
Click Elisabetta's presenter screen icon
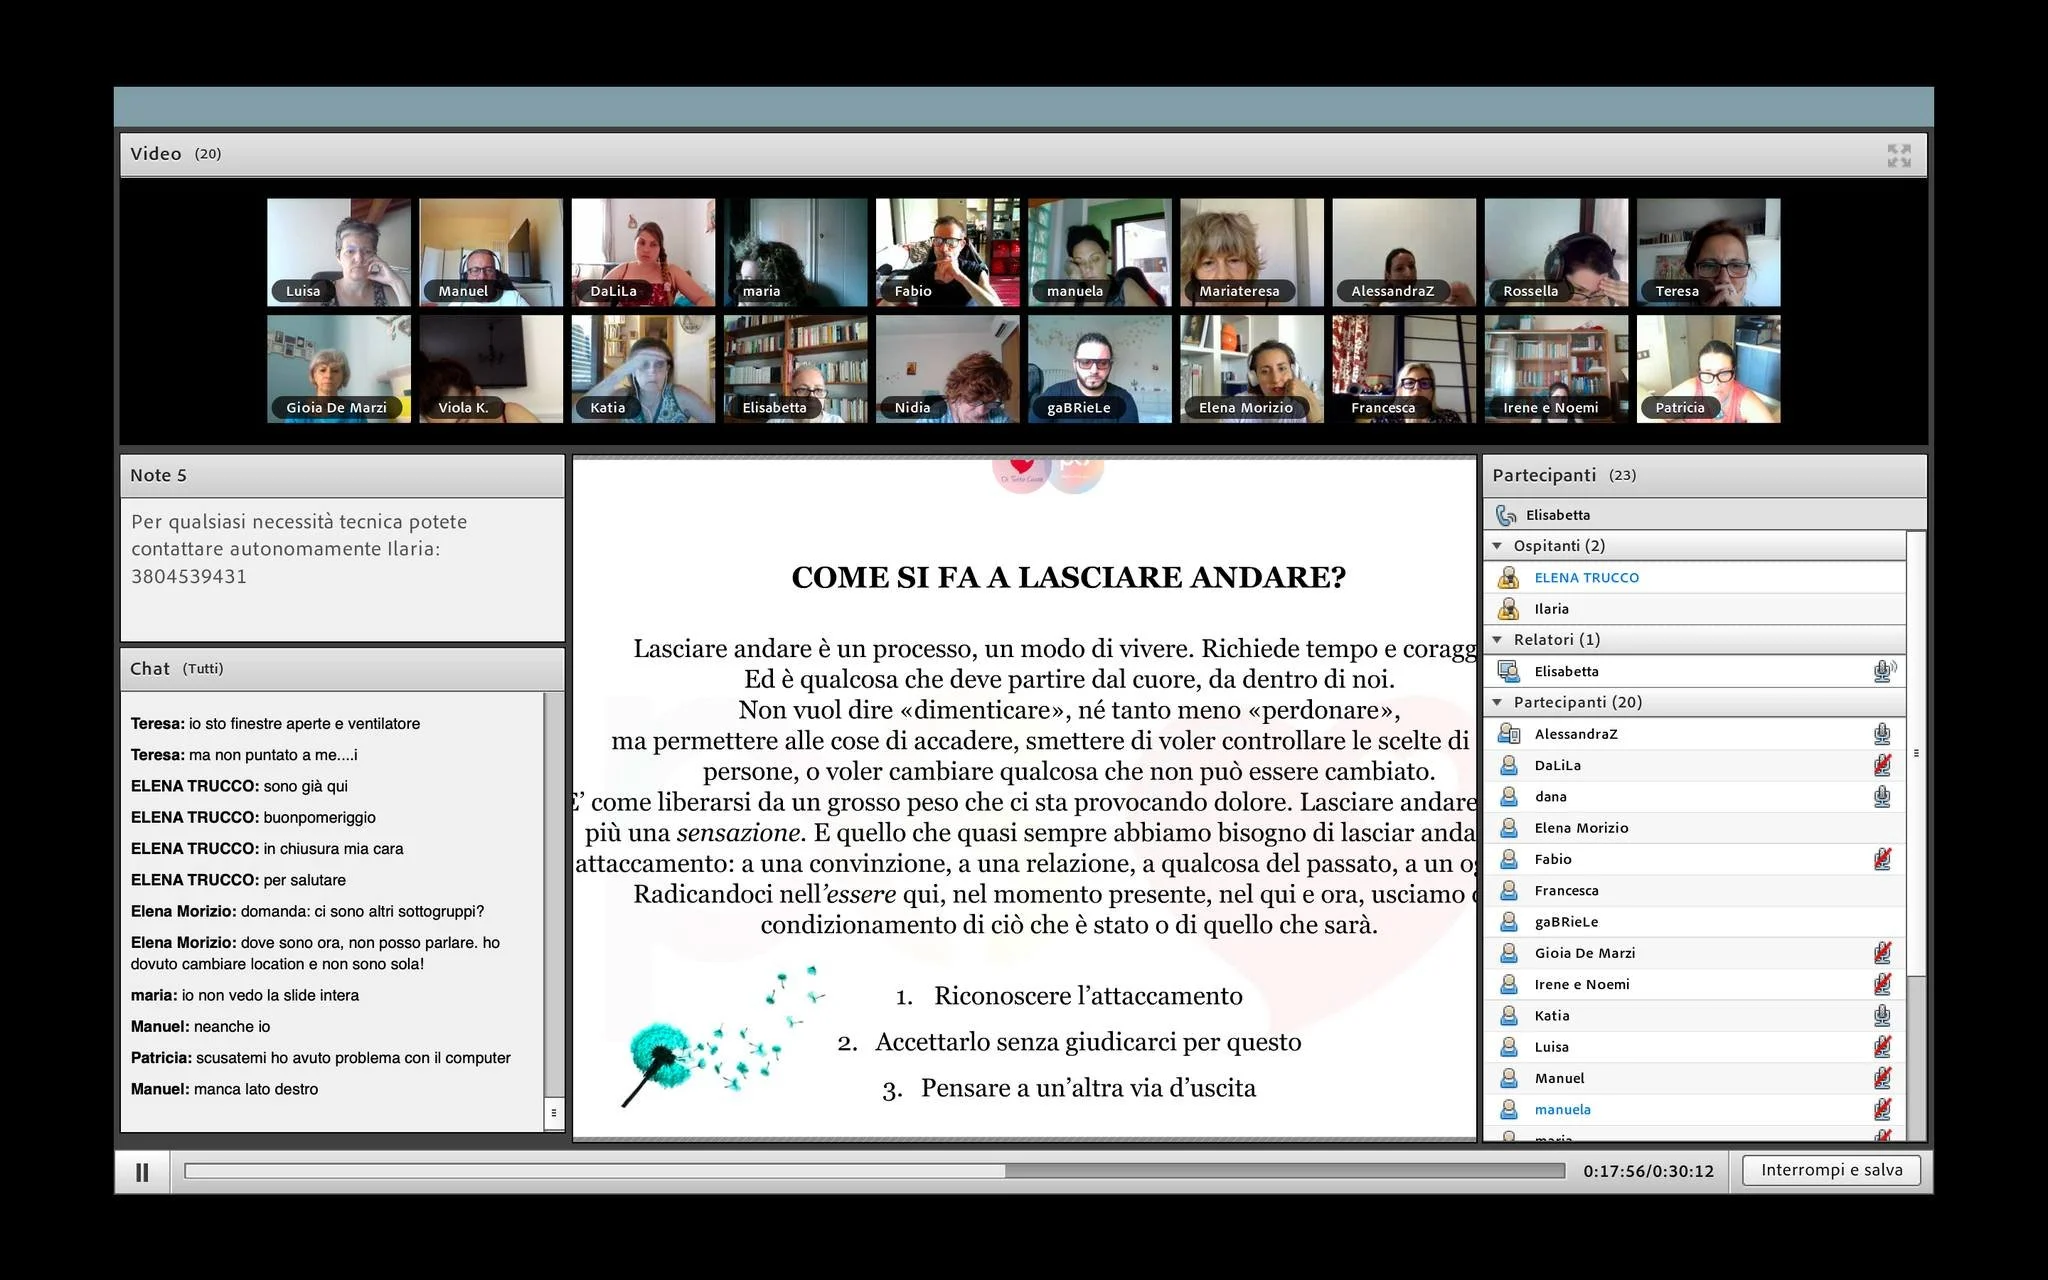coord(1508,671)
